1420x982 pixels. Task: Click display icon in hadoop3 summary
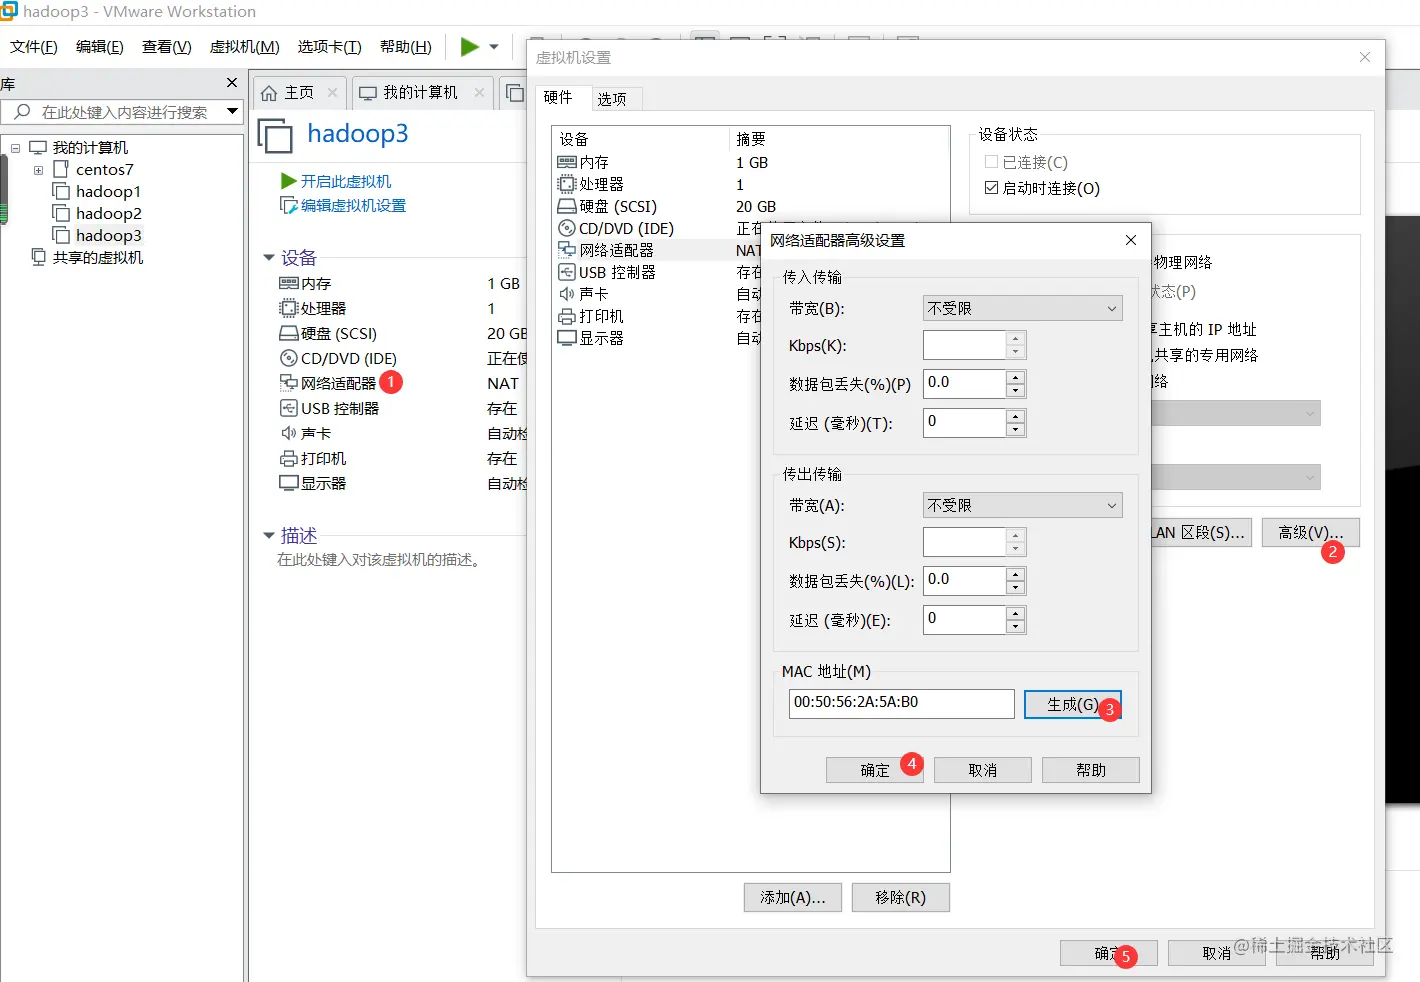(288, 483)
